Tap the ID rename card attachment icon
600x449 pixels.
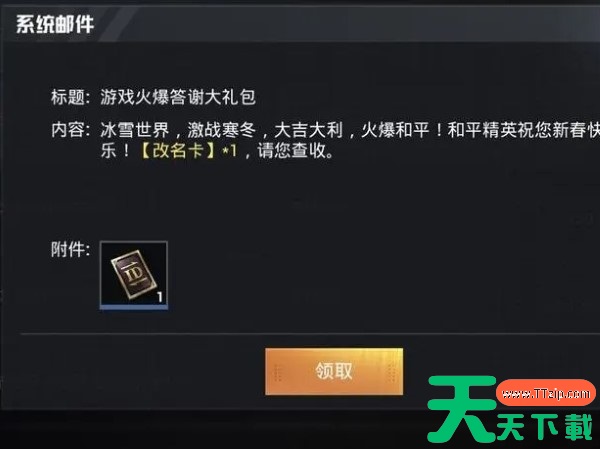(134, 274)
